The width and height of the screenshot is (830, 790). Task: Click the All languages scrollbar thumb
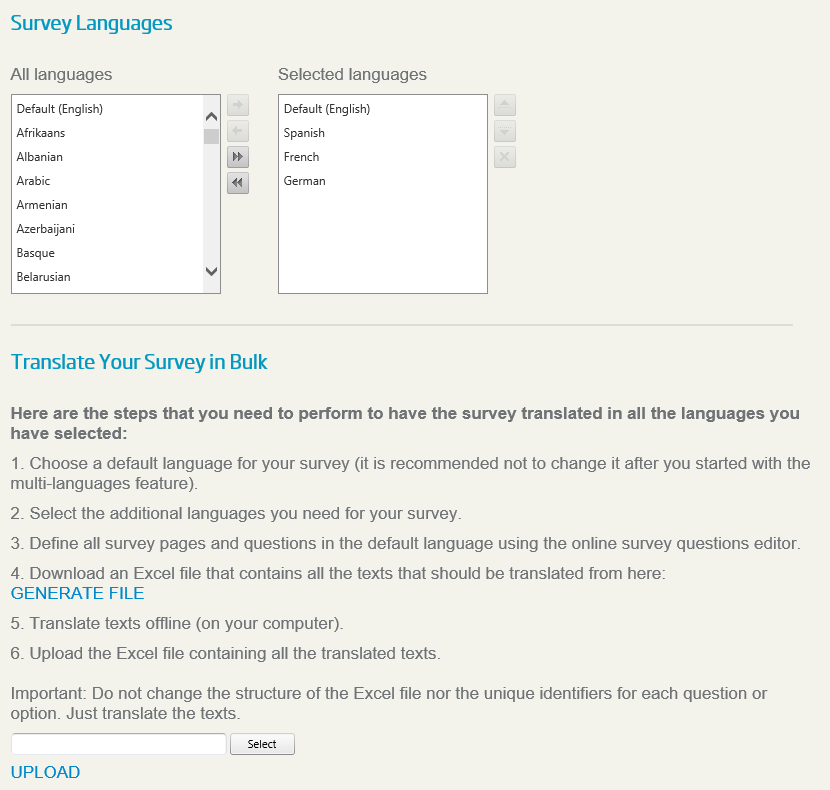211,136
